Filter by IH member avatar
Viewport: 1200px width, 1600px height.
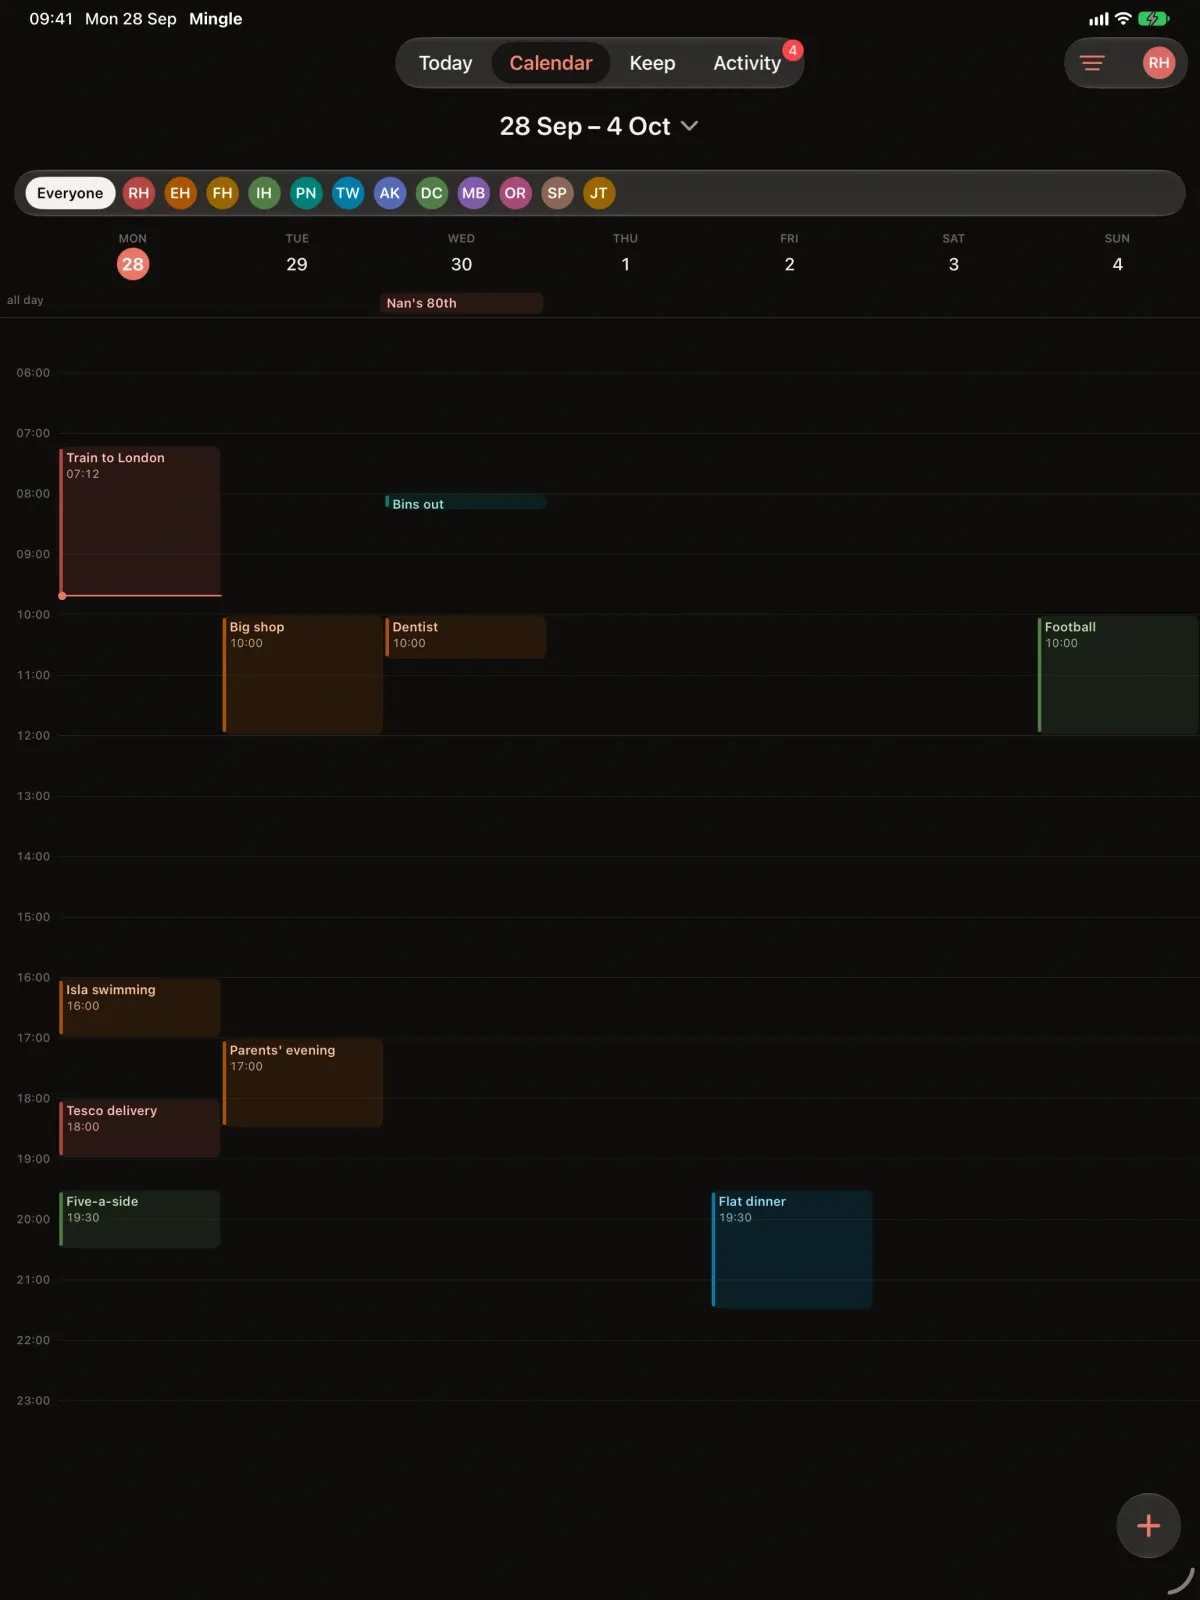(x=264, y=193)
